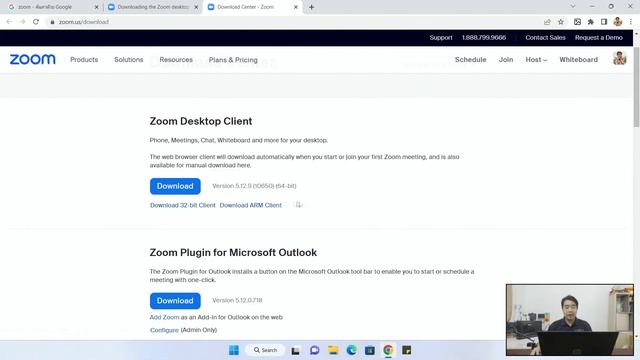Image resolution: width=640 pixels, height=360 pixels.
Task: Click Download ARM Client link
Action: tap(251, 205)
